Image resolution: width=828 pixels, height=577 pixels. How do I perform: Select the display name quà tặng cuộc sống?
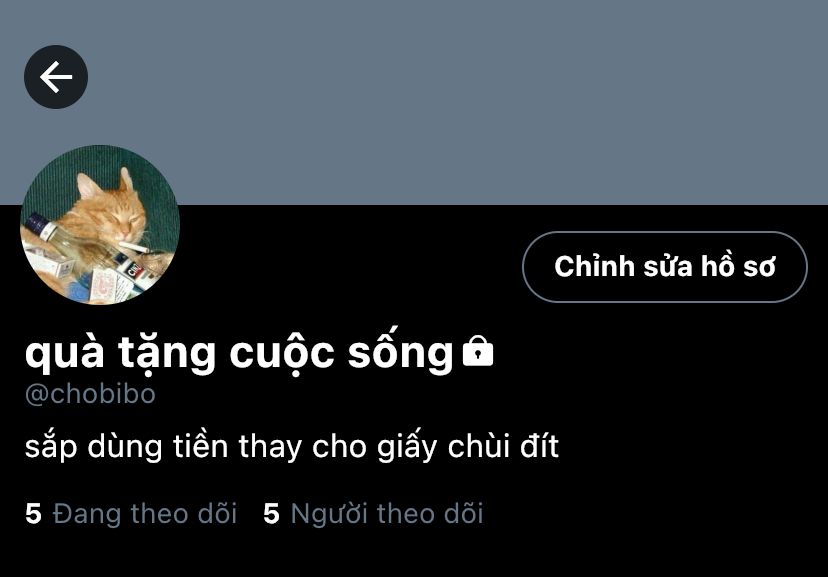239,353
